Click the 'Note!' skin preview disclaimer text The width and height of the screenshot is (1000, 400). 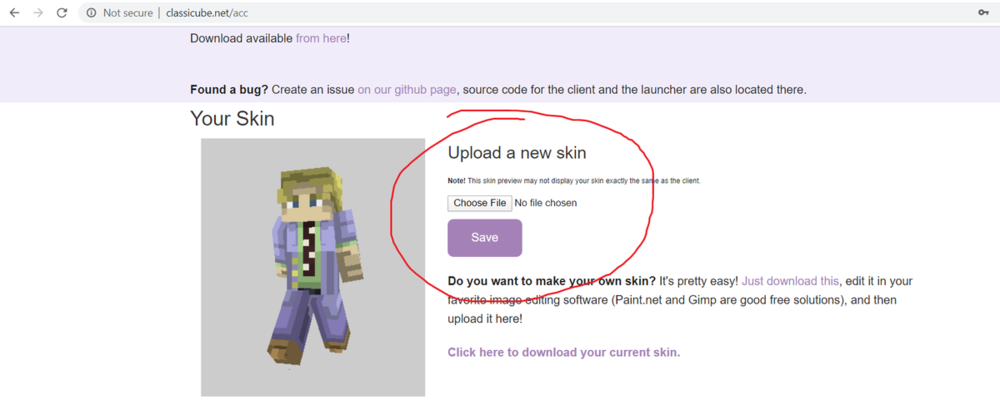click(x=574, y=181)
